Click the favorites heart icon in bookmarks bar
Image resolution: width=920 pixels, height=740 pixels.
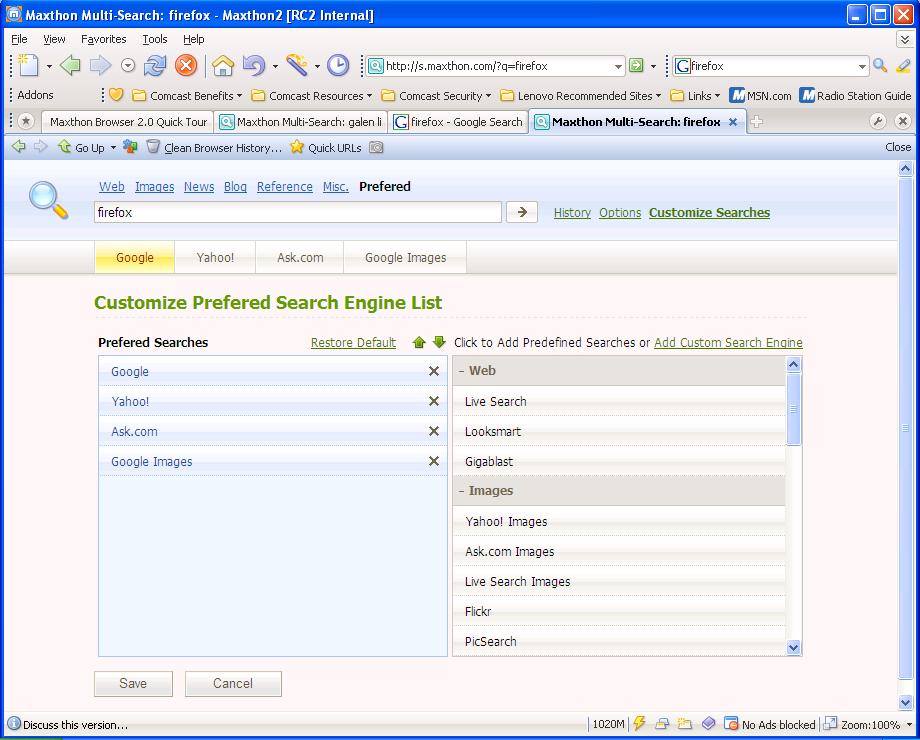[116, 94]
